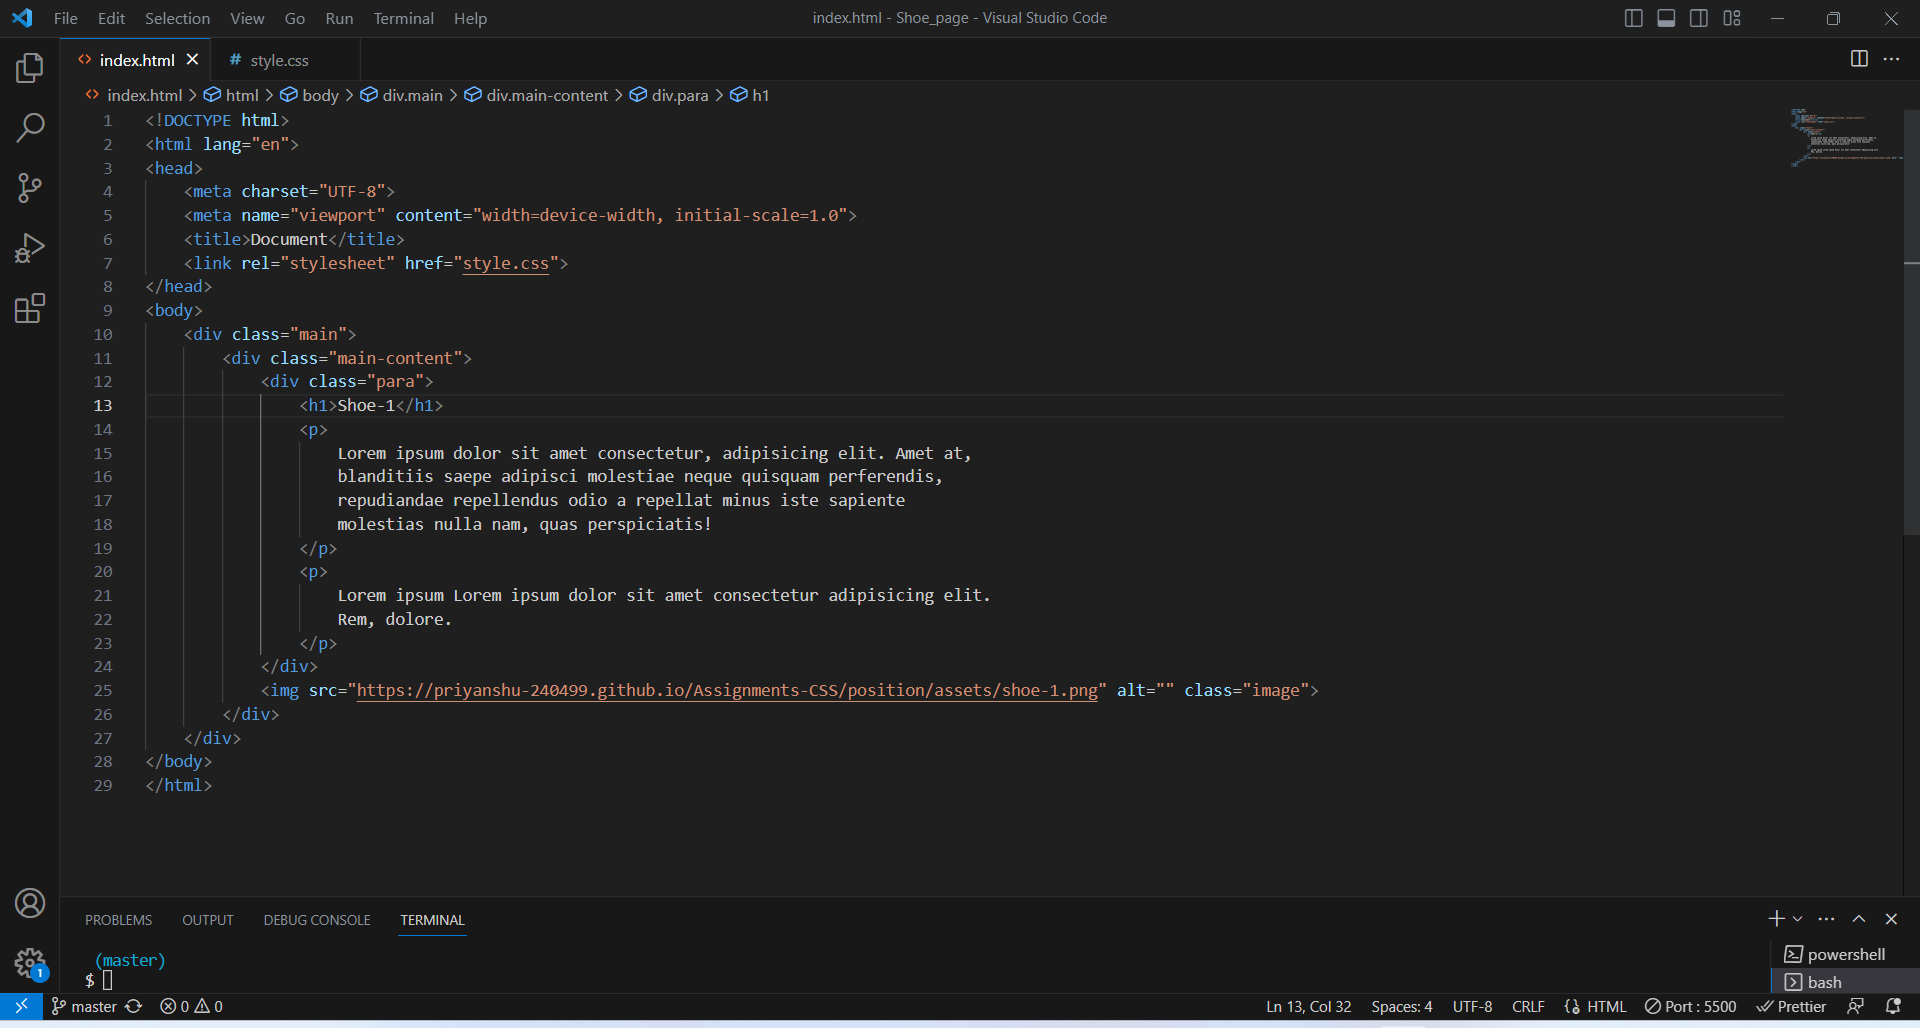Maximize the terminal panel with chevron
The height and width of the screenshot is (1028, 1920).
coord(1859,919)
